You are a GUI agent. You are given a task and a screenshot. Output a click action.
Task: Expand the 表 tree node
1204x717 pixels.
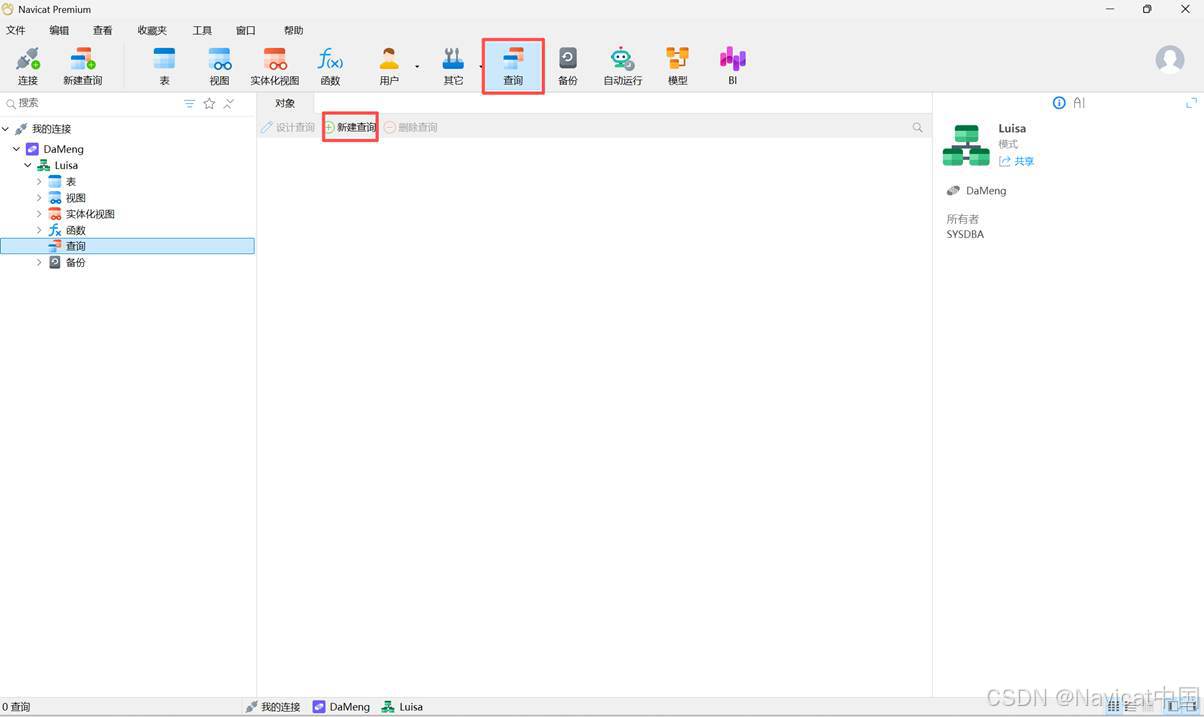[39, 181]
